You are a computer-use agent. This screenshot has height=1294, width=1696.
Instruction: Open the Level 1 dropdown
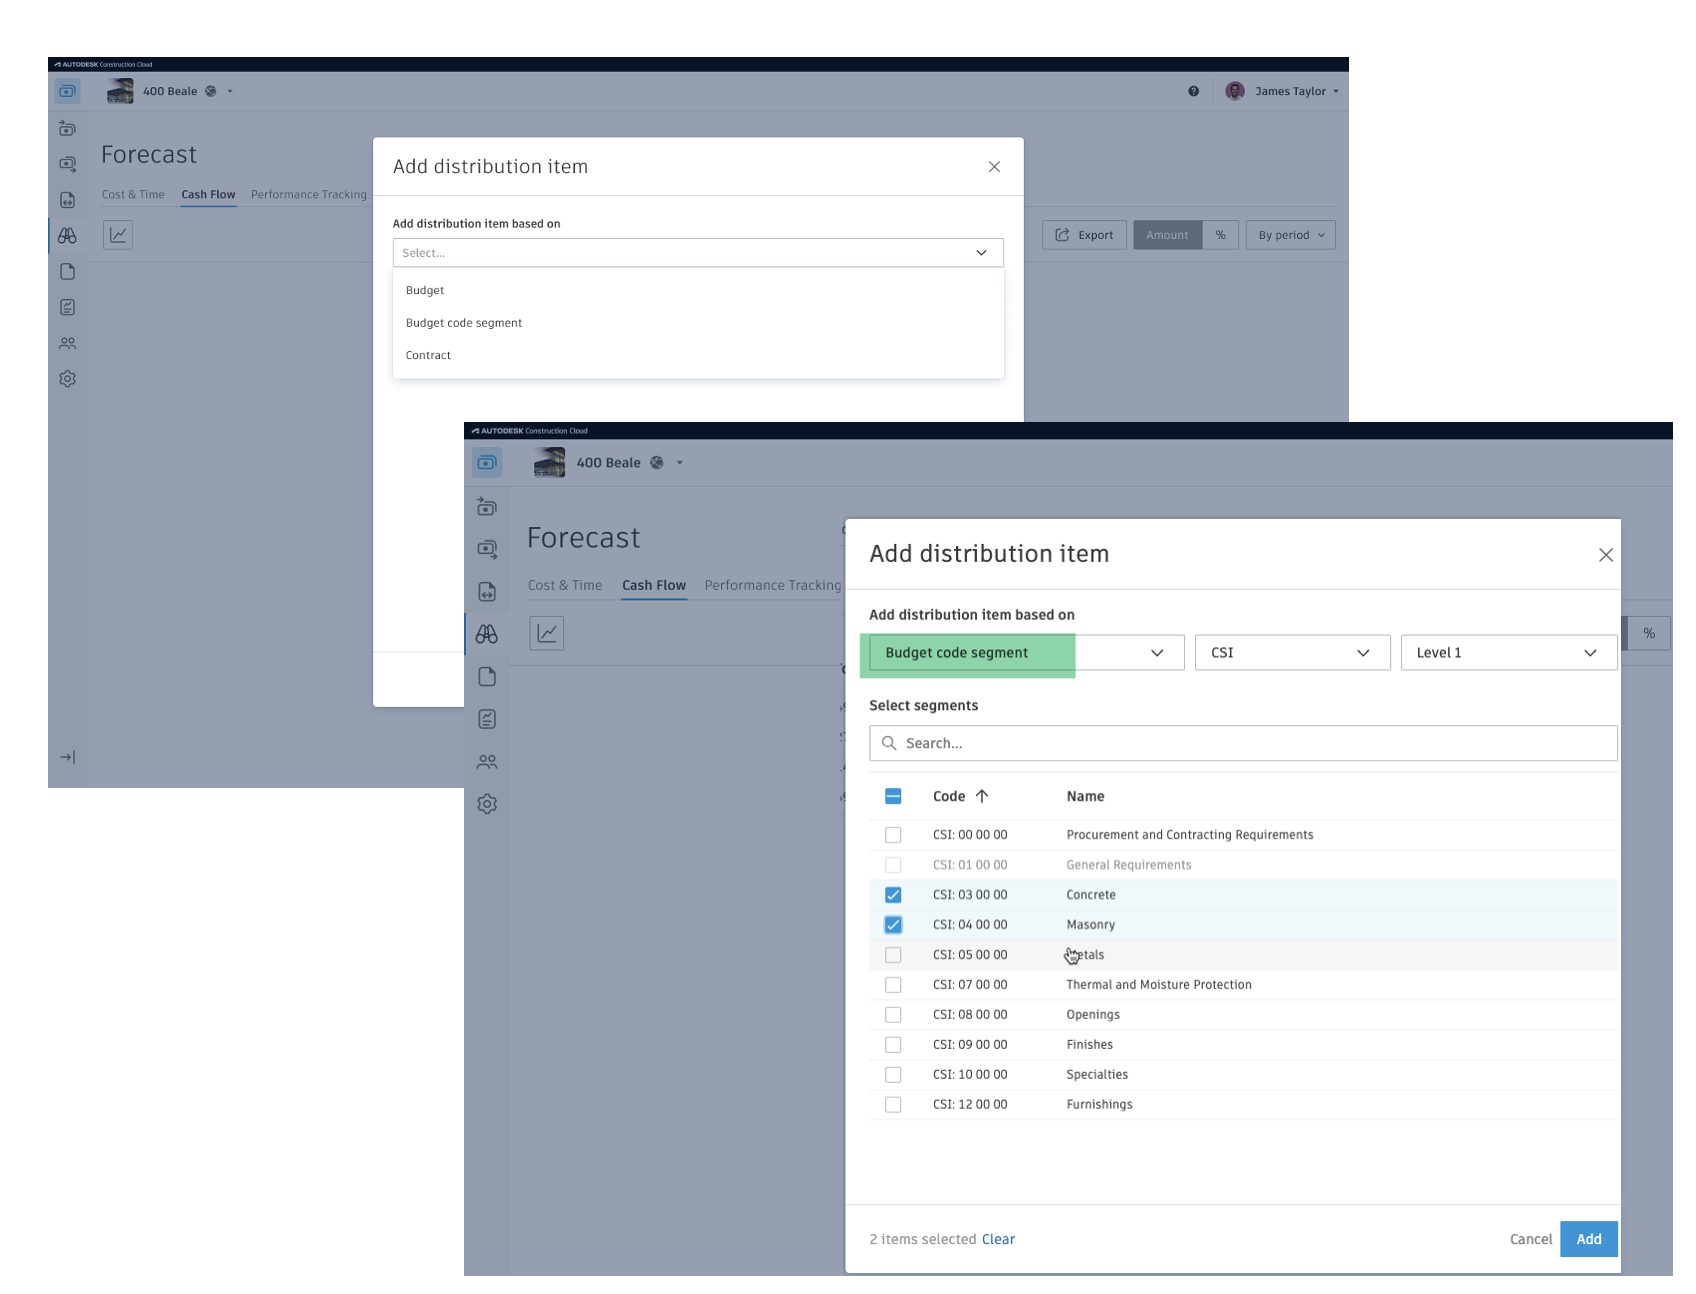pos(1508,653)
